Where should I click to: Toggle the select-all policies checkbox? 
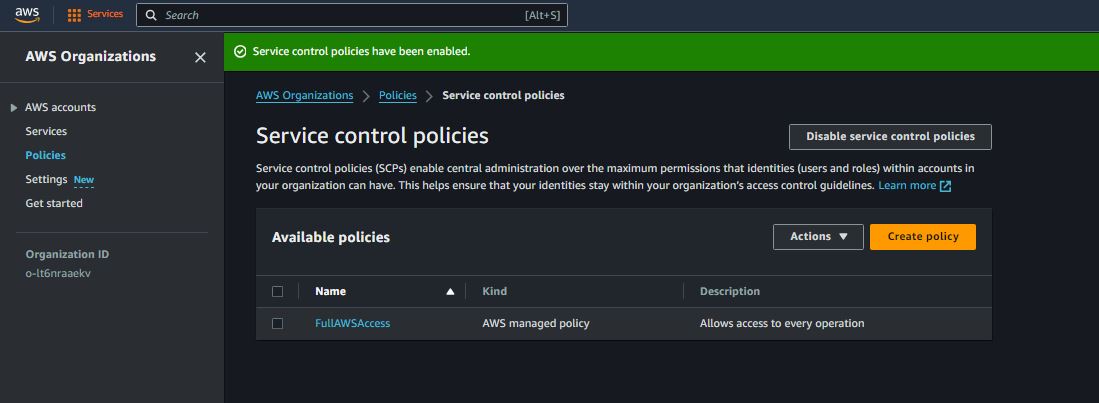point(278,292)
